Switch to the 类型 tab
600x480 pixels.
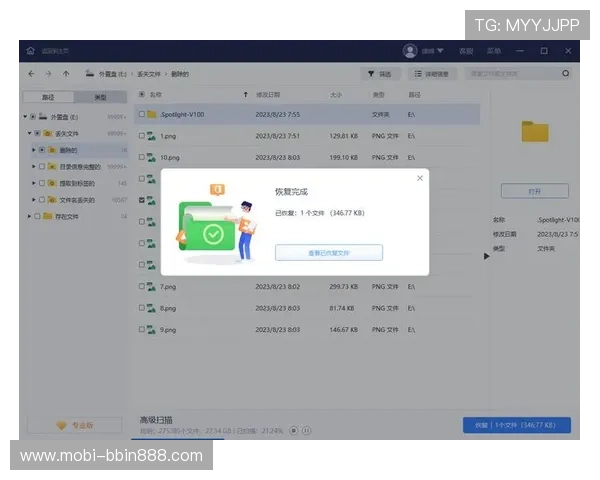pos(100,97)
